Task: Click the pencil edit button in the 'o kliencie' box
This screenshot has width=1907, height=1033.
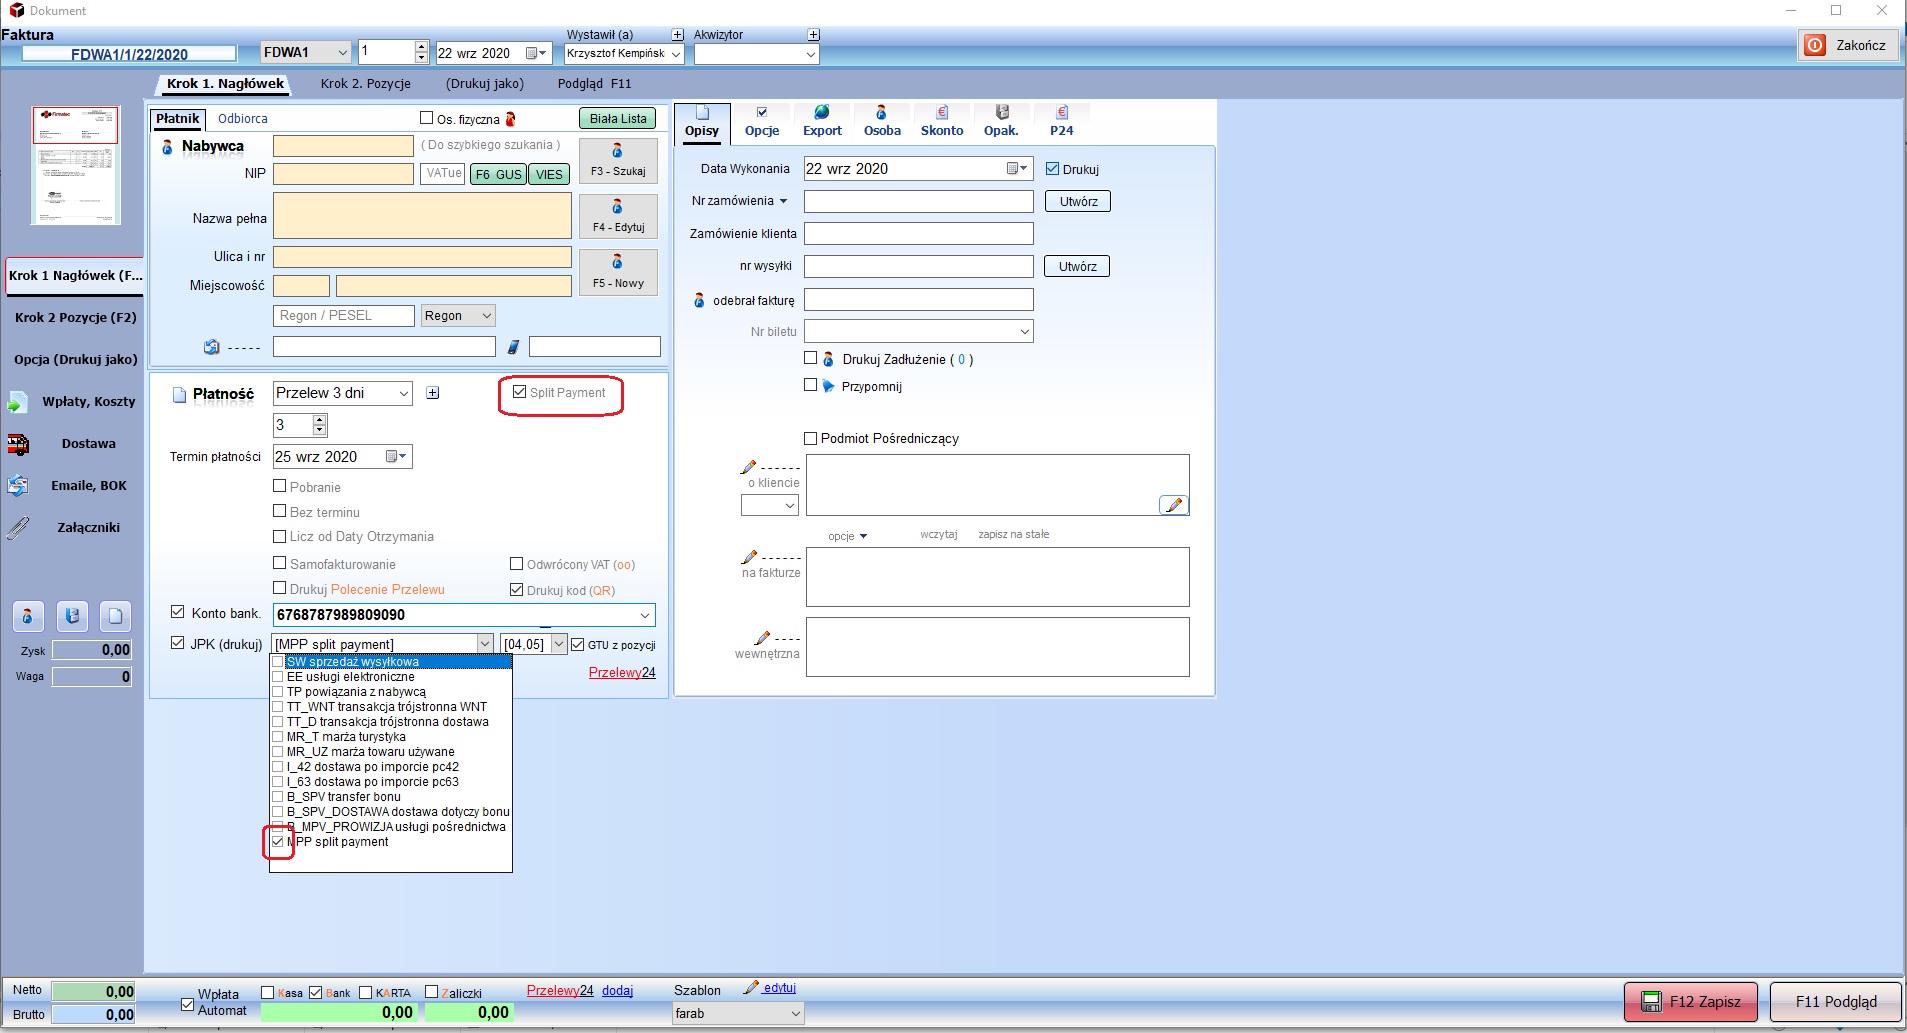Action: click(1174, 505)
